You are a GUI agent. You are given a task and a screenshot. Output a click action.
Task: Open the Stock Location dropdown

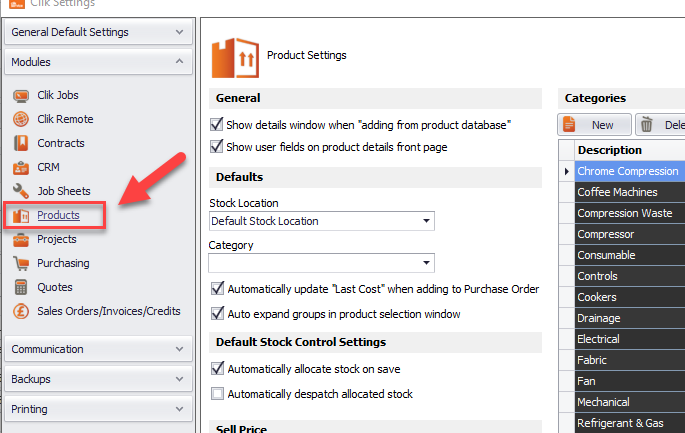(x=427, y=221)
